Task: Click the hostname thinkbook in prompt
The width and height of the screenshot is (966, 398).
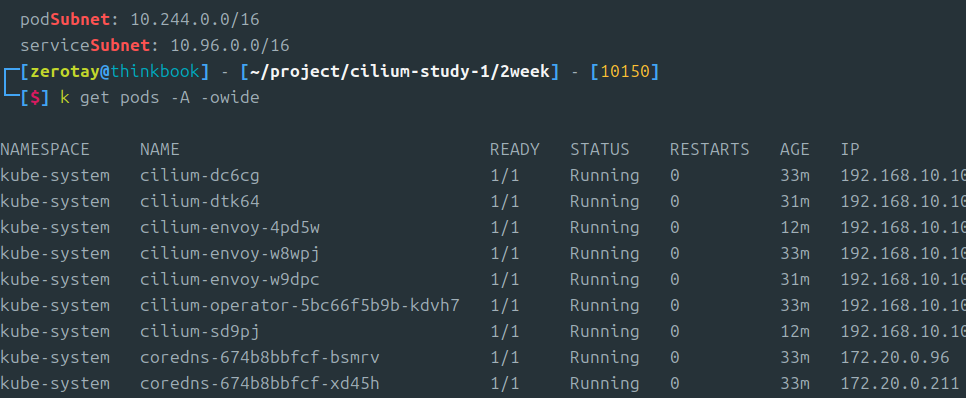Action: tap(155, 72)
